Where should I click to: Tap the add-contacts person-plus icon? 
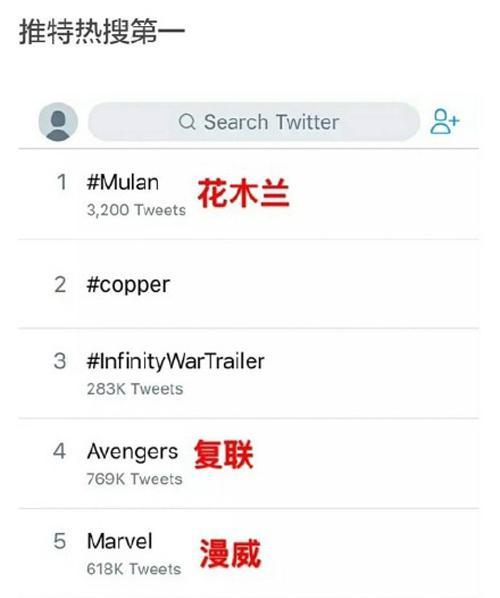pos(445,122)
